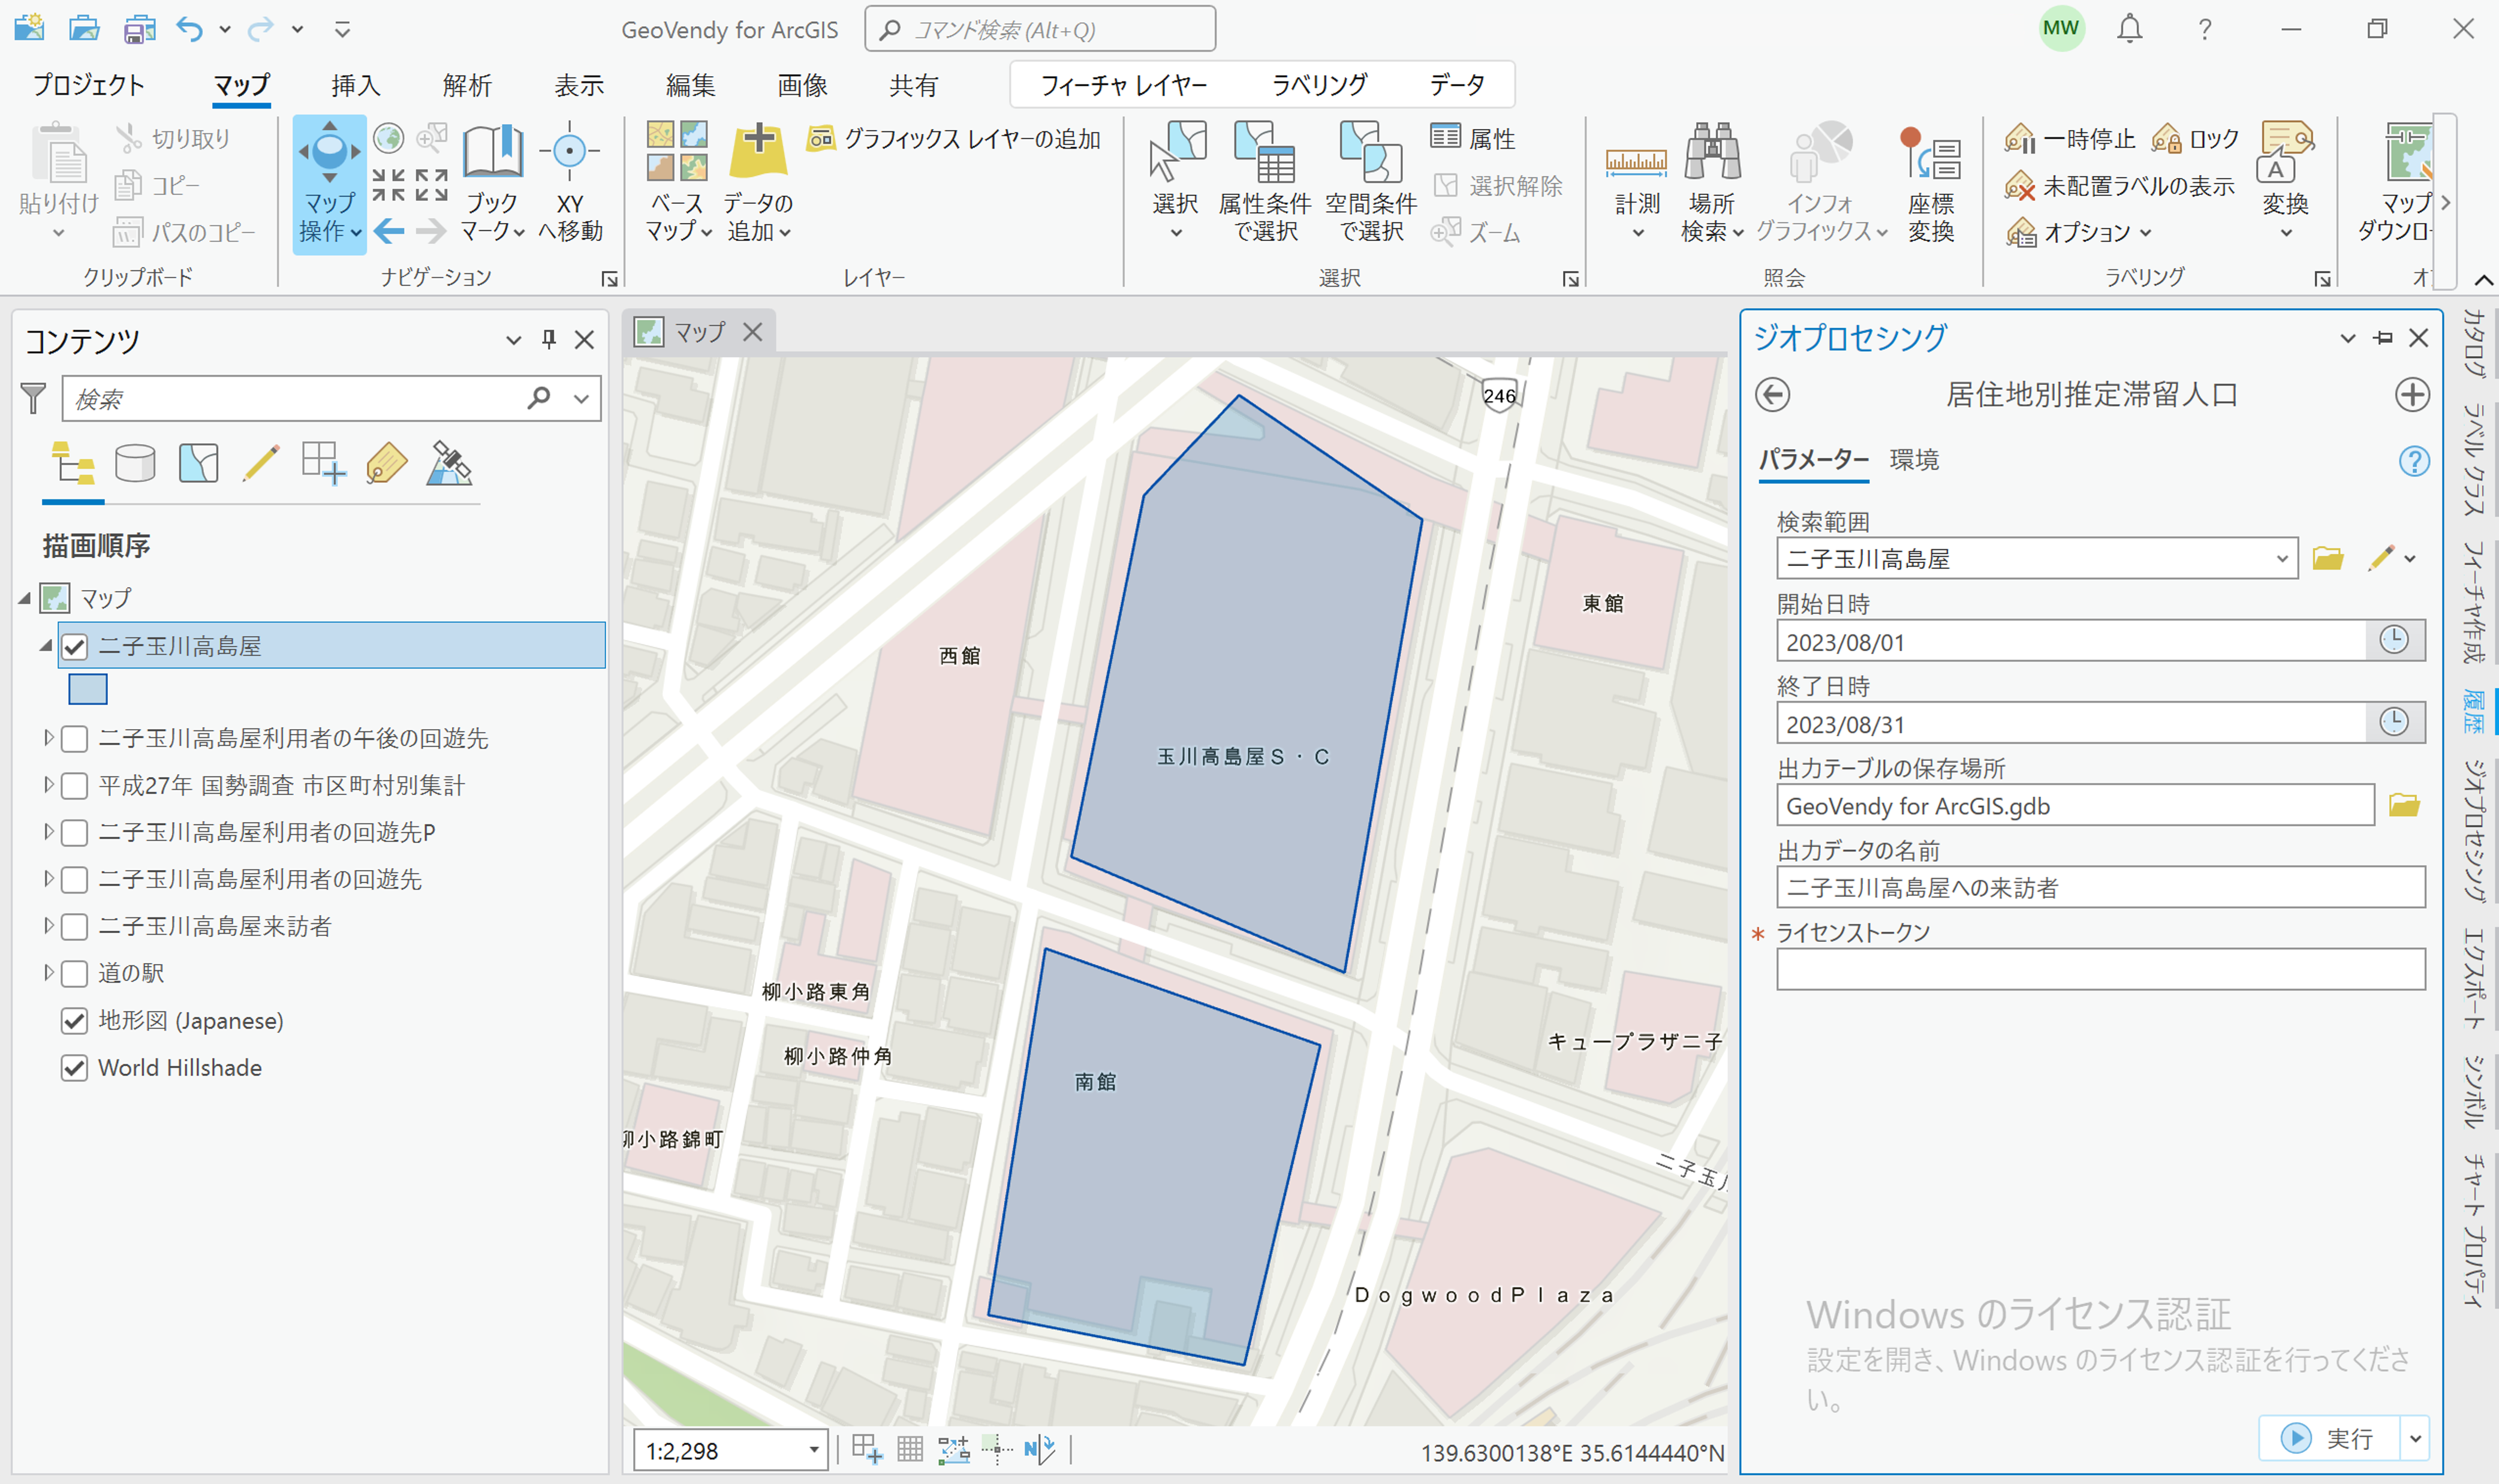Open the 編集 ribbon tab
Viewport: 2499px width, 1484px height.
(690, 85)
